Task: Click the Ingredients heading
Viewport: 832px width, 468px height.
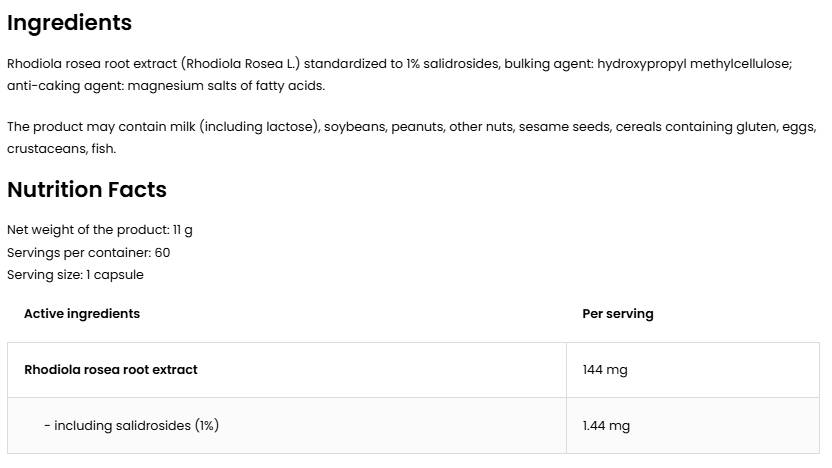Action: click(x=69, y=22)
